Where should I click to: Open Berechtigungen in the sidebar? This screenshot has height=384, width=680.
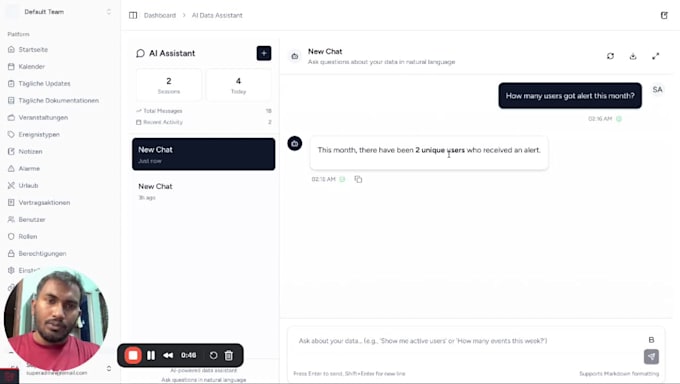[42, 253]
